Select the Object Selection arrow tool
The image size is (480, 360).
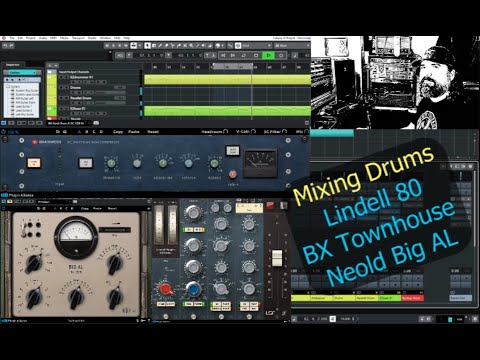(x=147, y=45)
